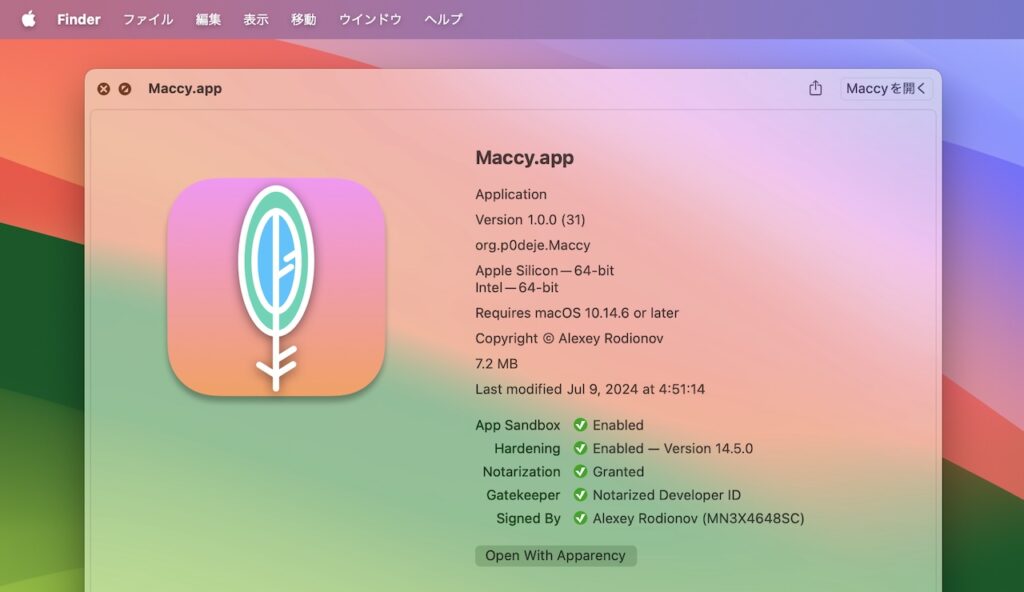Viewport: 1024px width, 592px height.
Task: Open the ウインドウ menu
Action: (369, 19)
